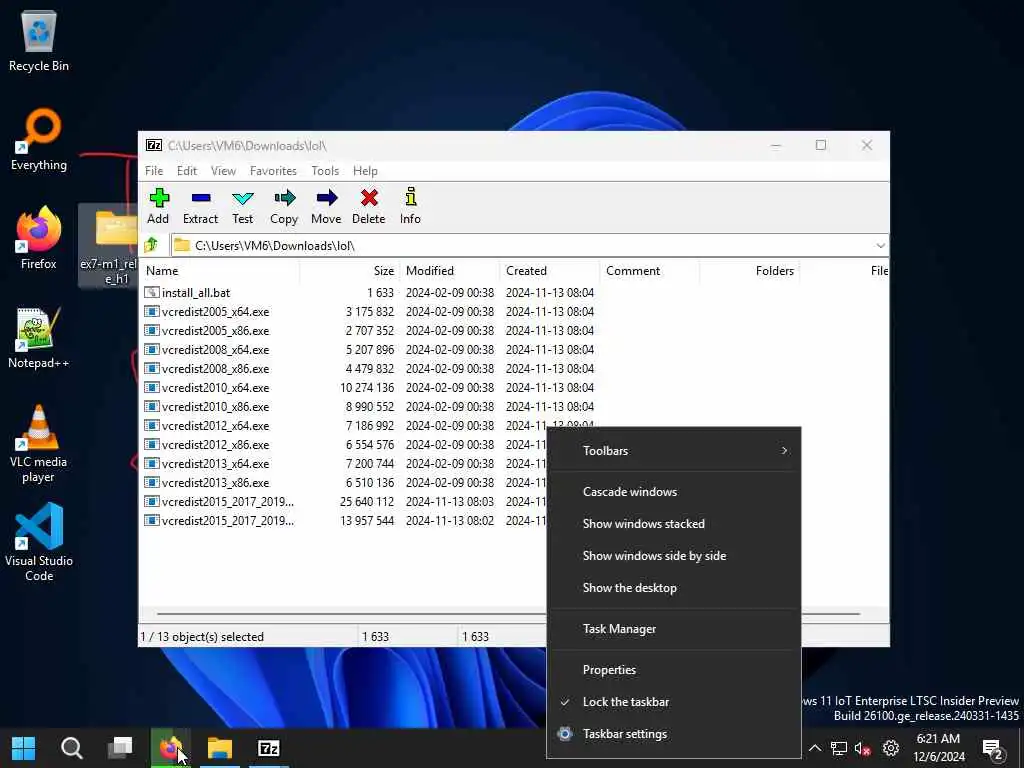Image resolution: width=1024 pixels, height=768 pixels.
Task: Open the taskbar clock and date
Action: coord(938,748)
